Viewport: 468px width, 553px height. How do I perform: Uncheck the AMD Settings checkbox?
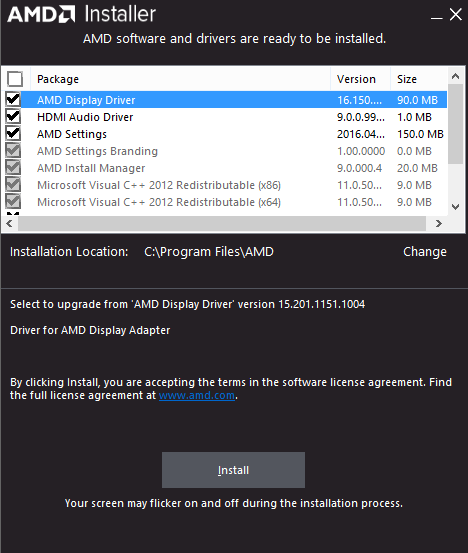coord(13,134)
